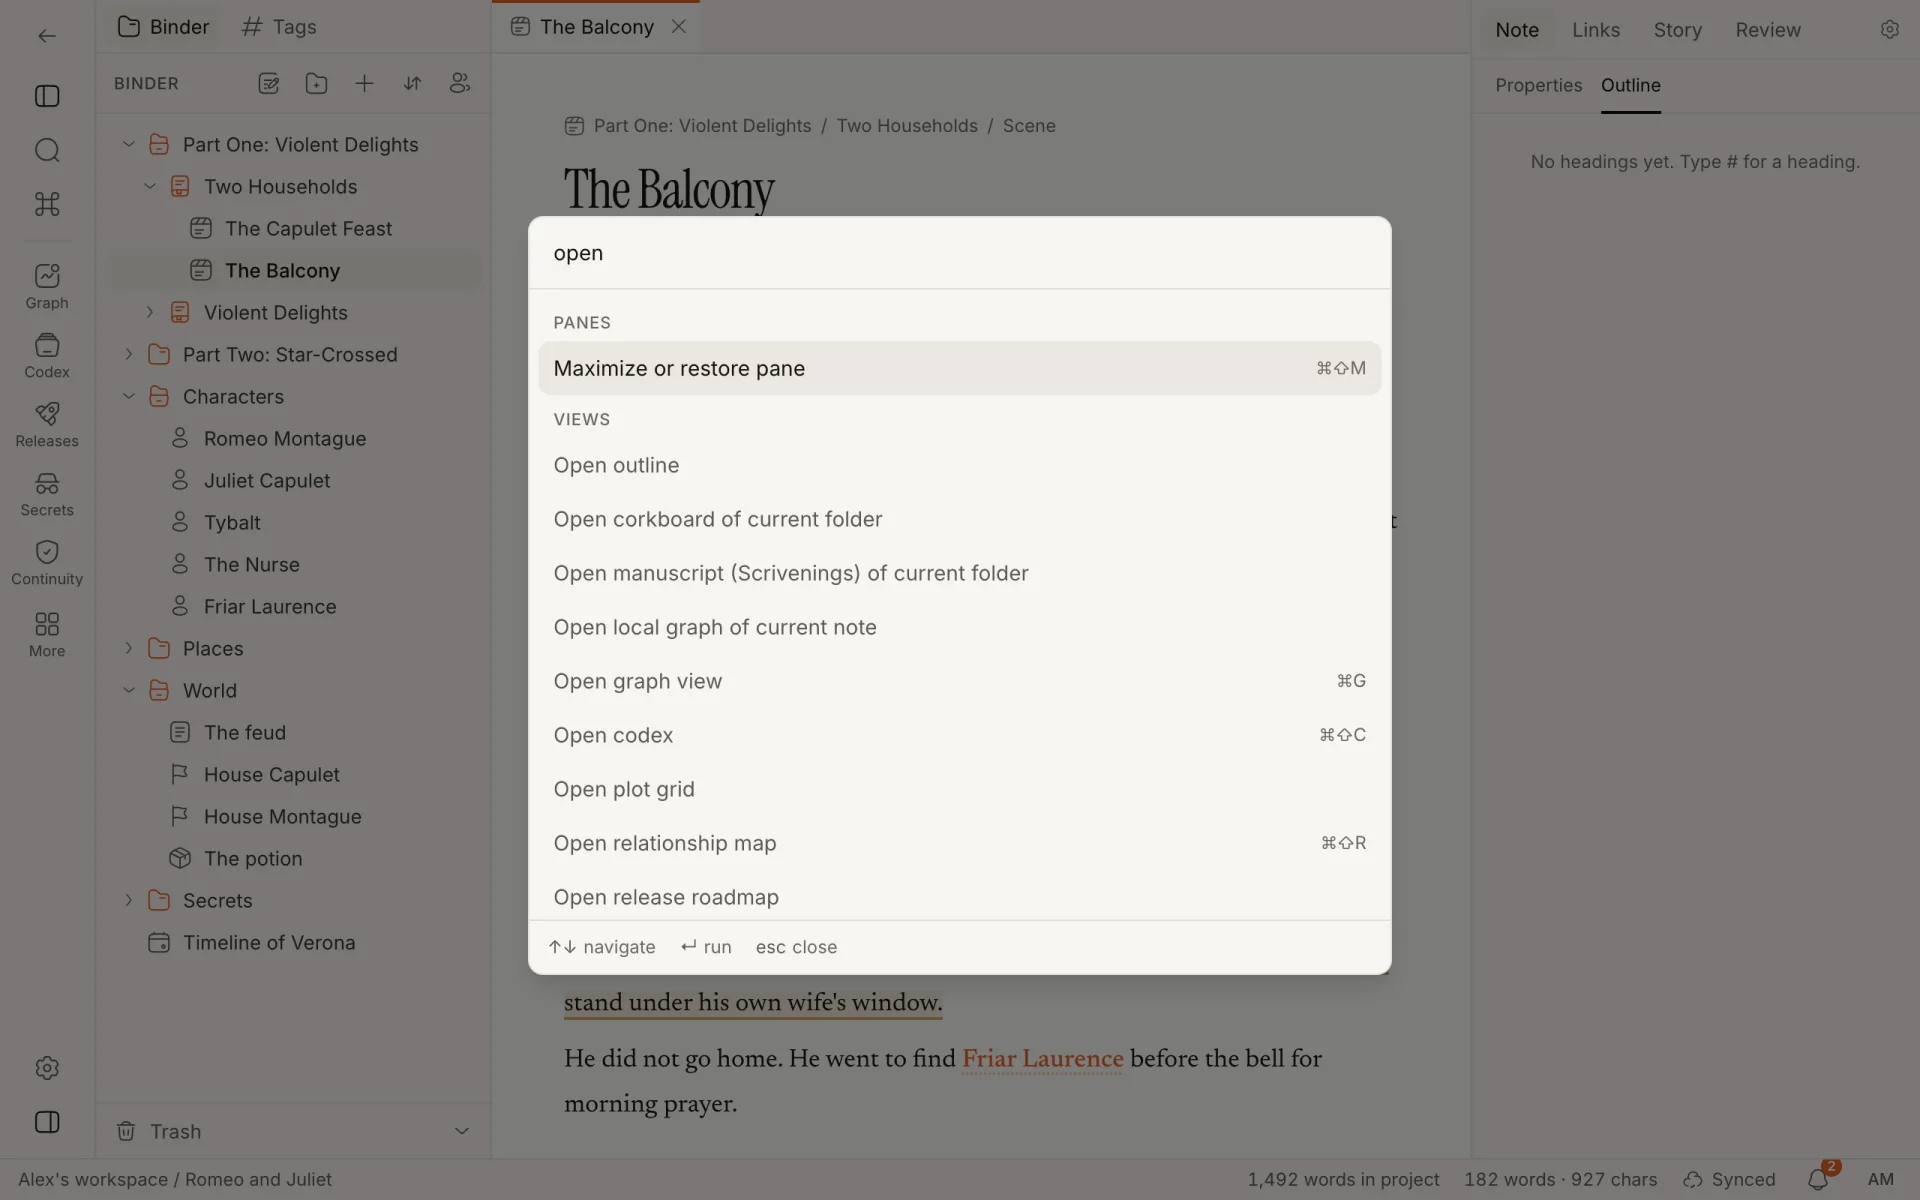Click the sort icon in Binder header
Image resolution: width=1920 pixels, height=1200 pixels.
[412, 84]
